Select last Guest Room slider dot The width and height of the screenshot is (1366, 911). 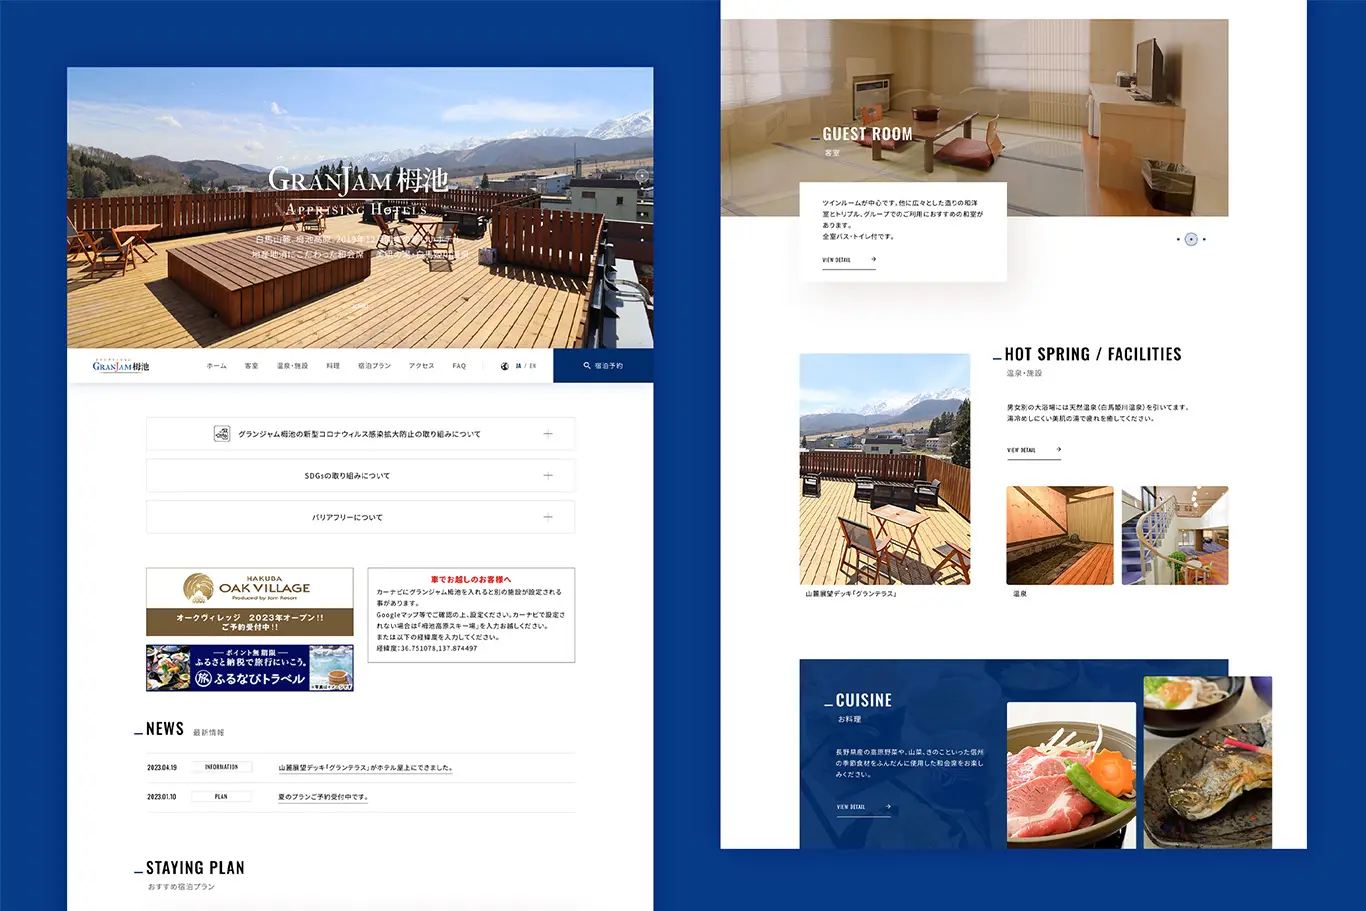(x=1204, y=239)
